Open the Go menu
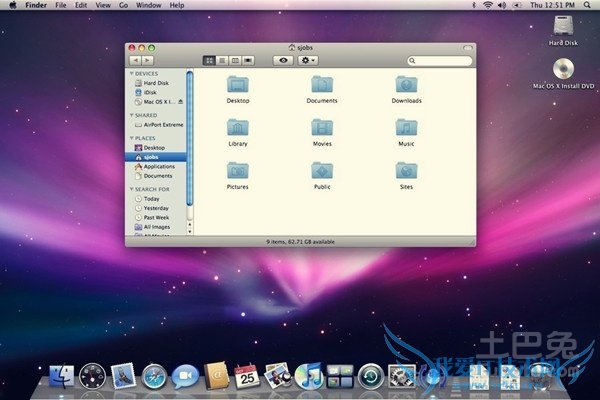The image size is (600, 400). pyautogui.click(x=123, y=5)
